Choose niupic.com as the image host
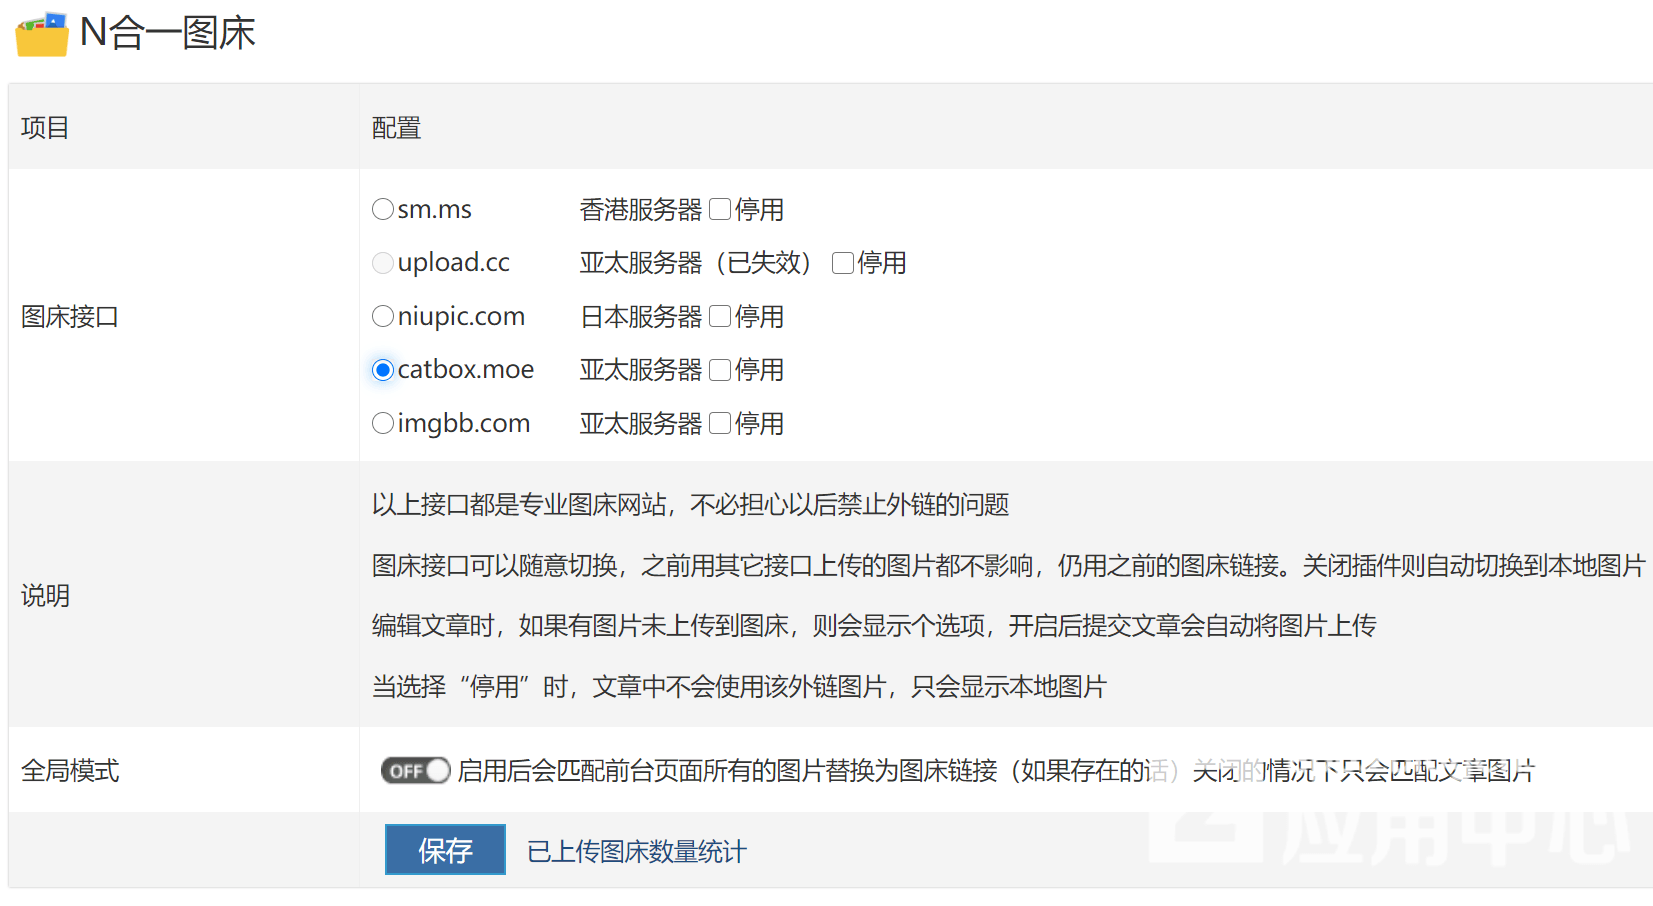The width and height of the screenshot is (1653, 906). (383, 317)
